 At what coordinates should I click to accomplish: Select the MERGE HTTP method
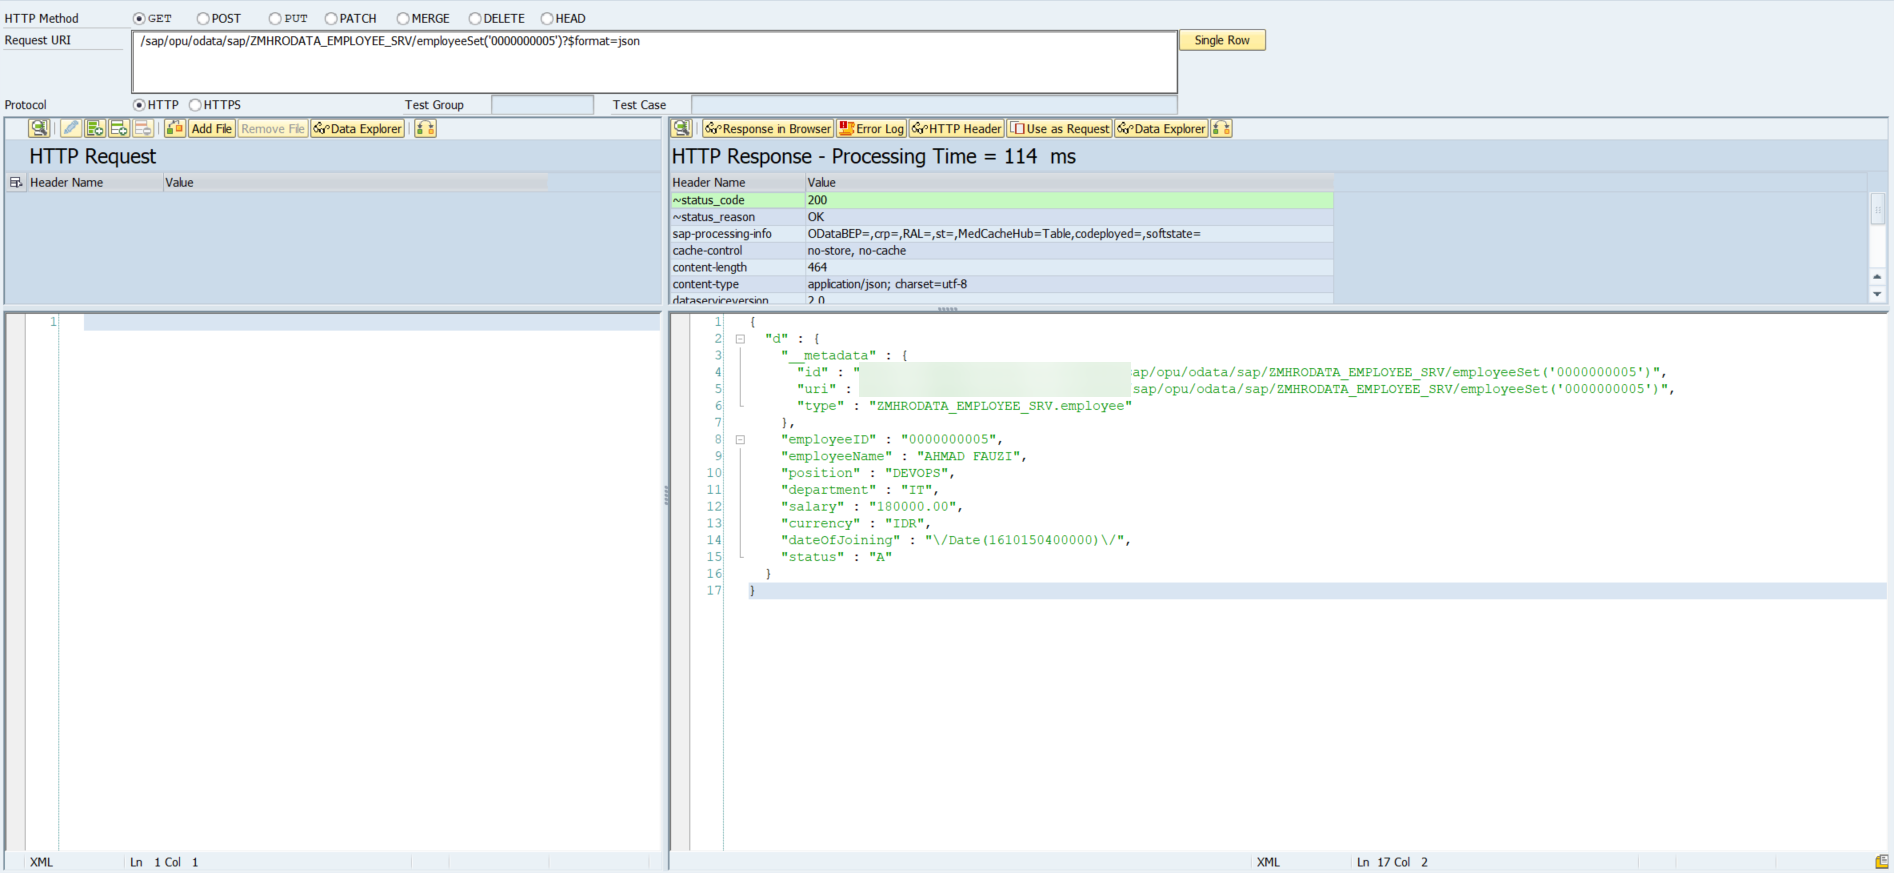pos(403,18)
